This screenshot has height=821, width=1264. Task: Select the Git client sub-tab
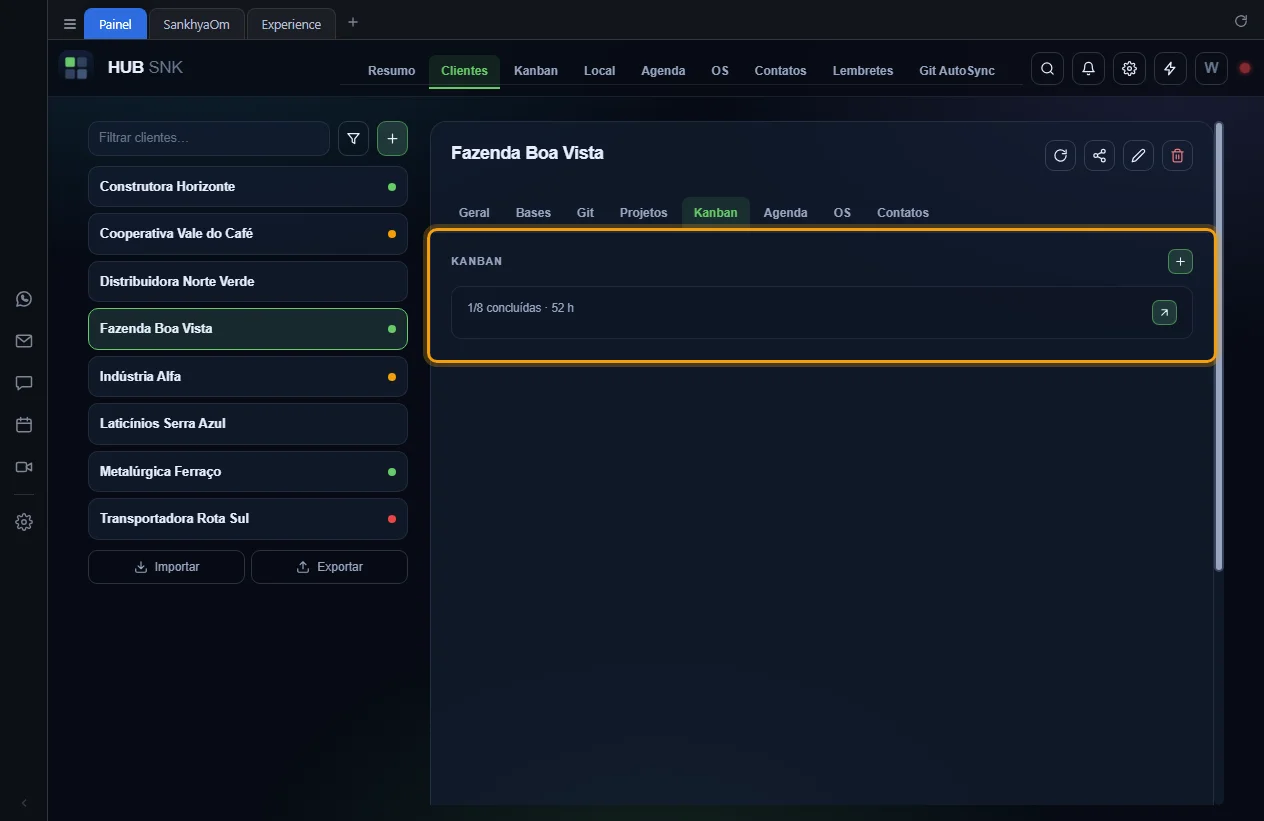[x=585, y=213]
